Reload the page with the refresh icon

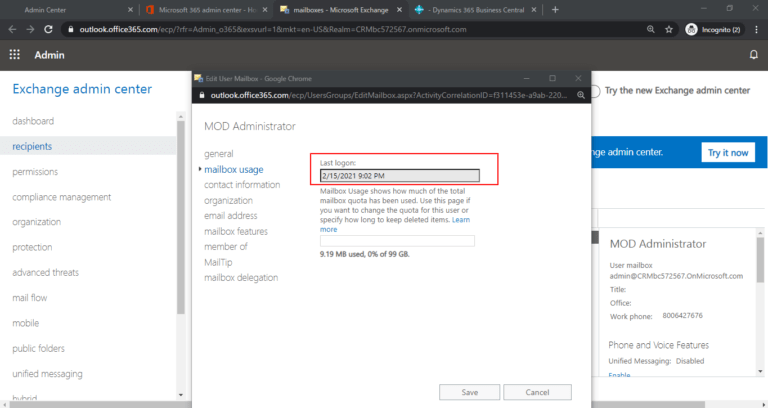point(48,29)
